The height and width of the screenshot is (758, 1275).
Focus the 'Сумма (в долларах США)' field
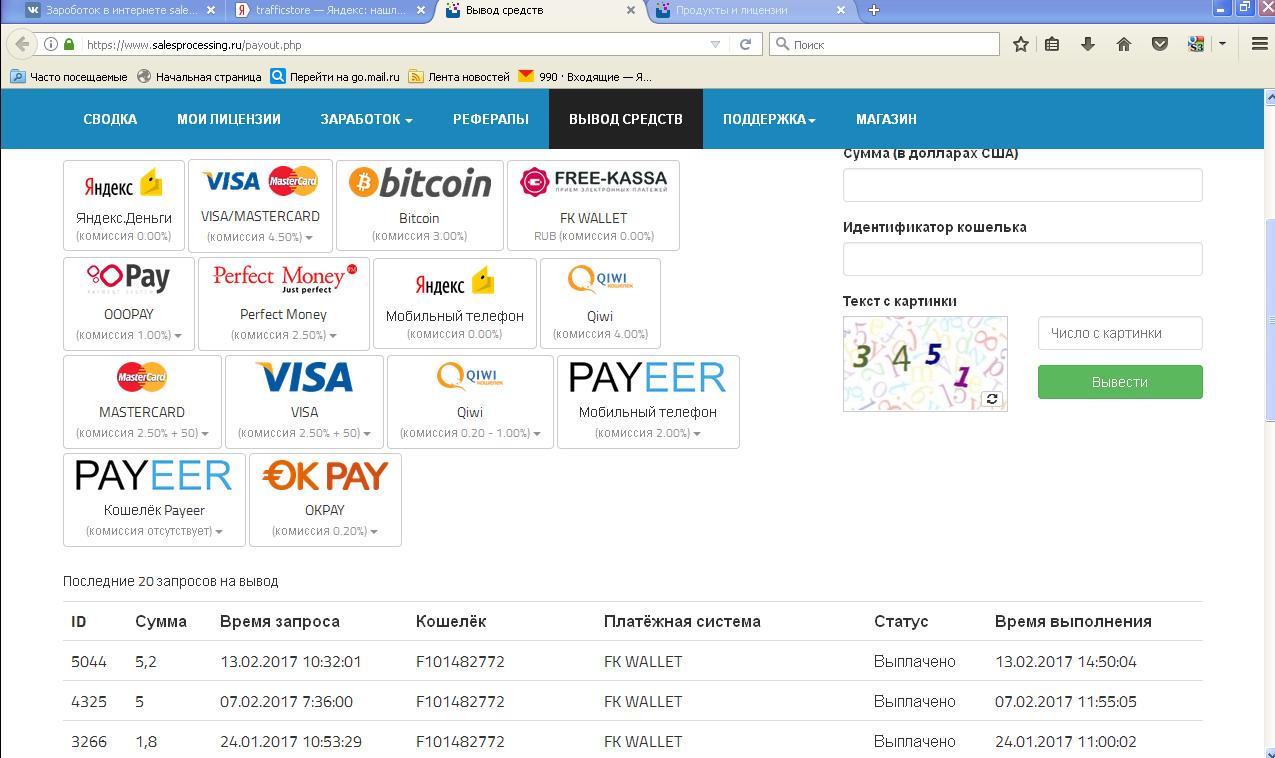1022,185
